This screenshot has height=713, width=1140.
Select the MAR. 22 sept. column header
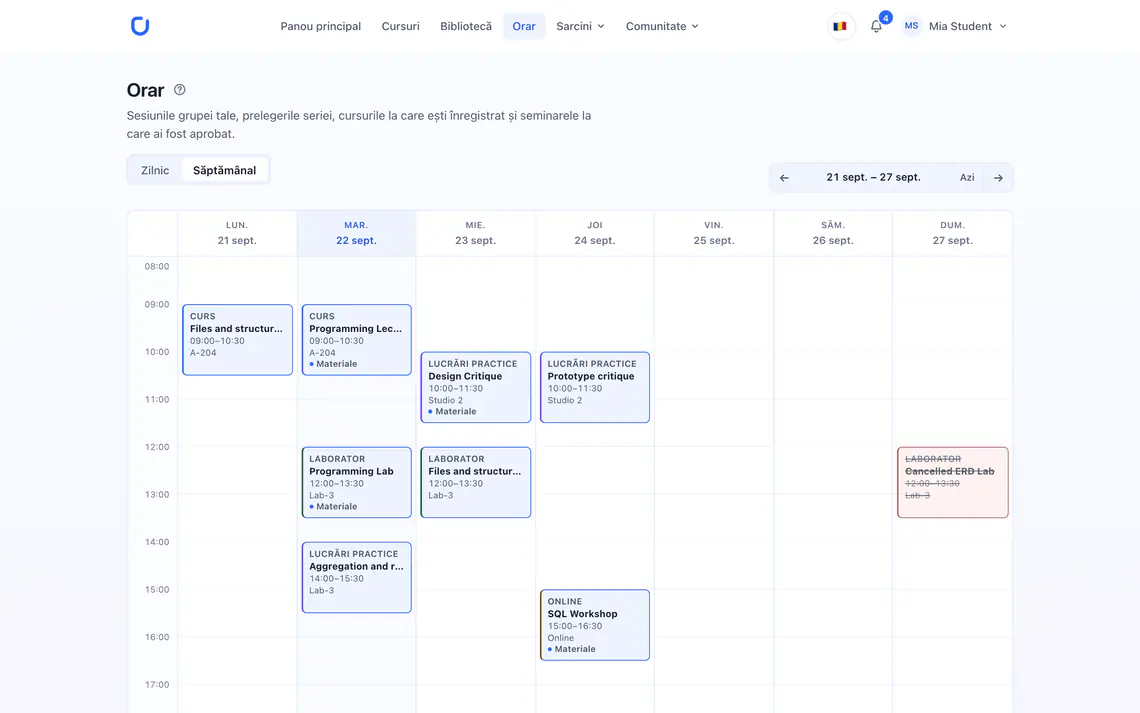pos(356,233)
